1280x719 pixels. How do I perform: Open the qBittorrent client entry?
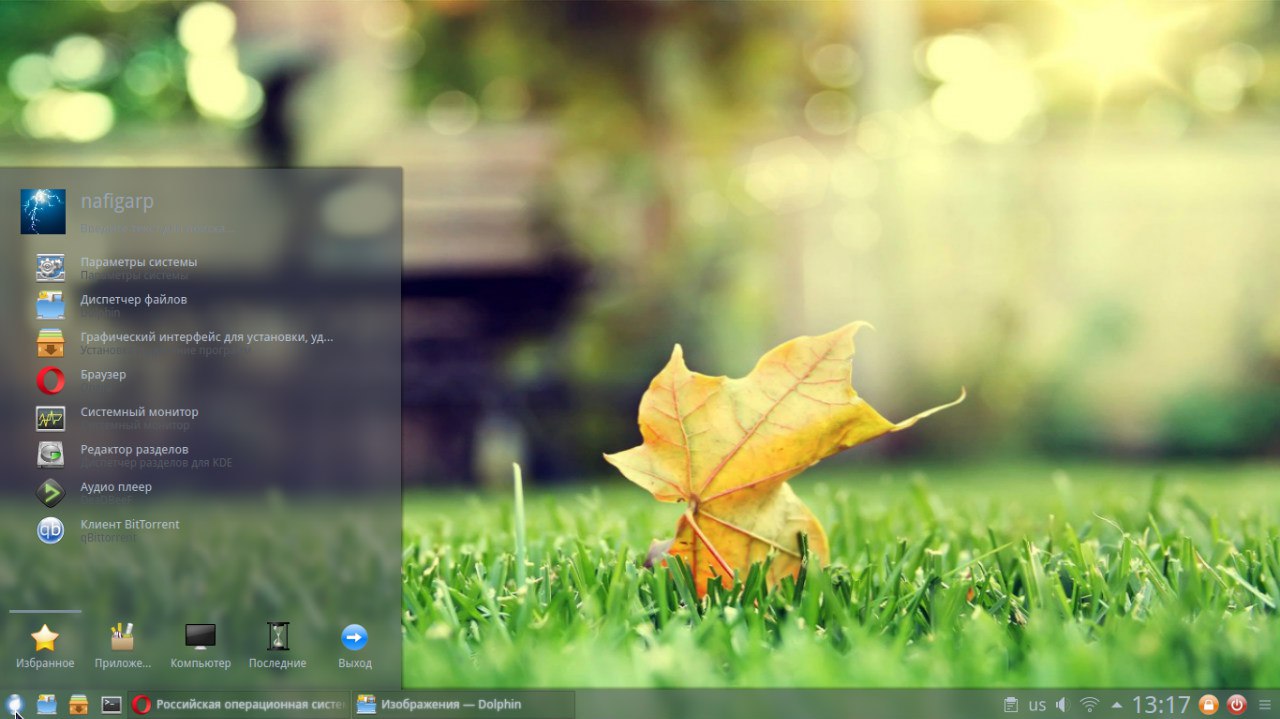[x=130, y=530]
